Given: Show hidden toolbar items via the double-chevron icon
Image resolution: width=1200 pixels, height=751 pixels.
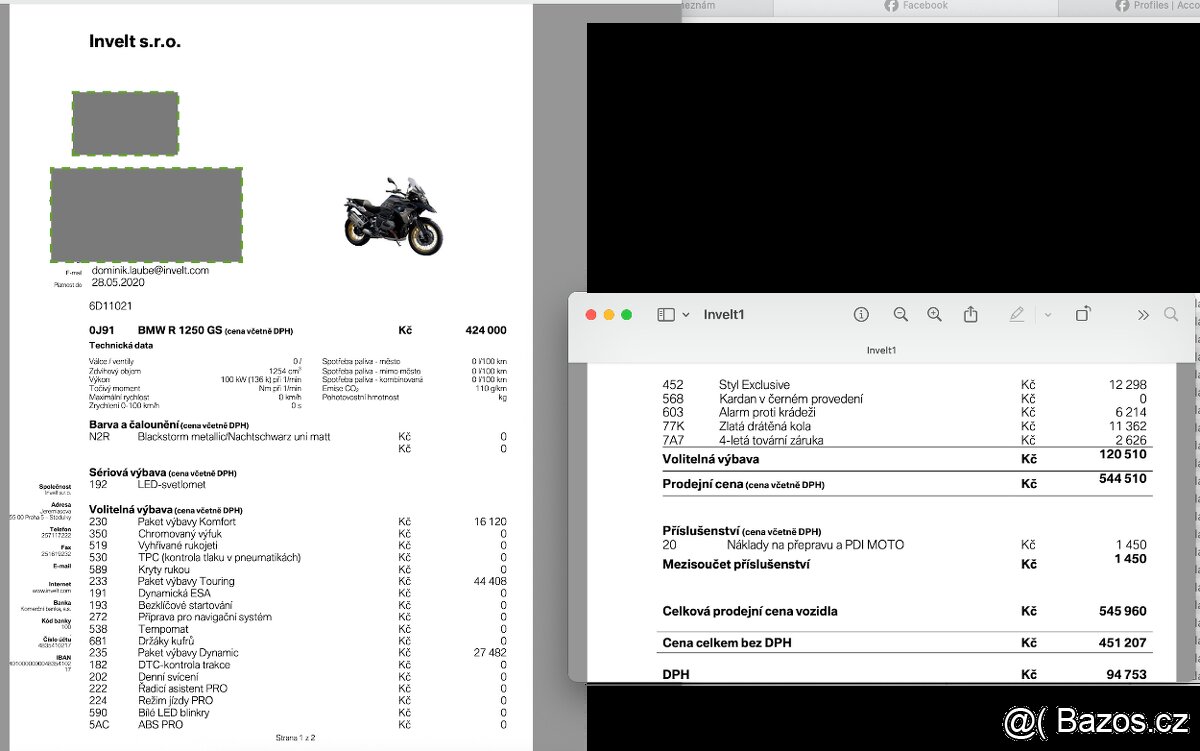Looking at the screenshot, I should (x=1143, y=314).
